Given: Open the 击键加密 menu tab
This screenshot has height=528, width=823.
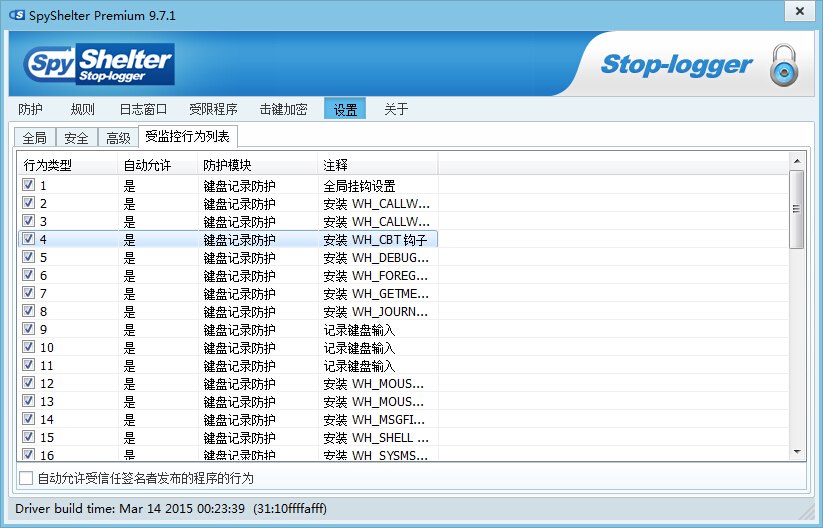Looking at the screenshot, I should point(283,109).
